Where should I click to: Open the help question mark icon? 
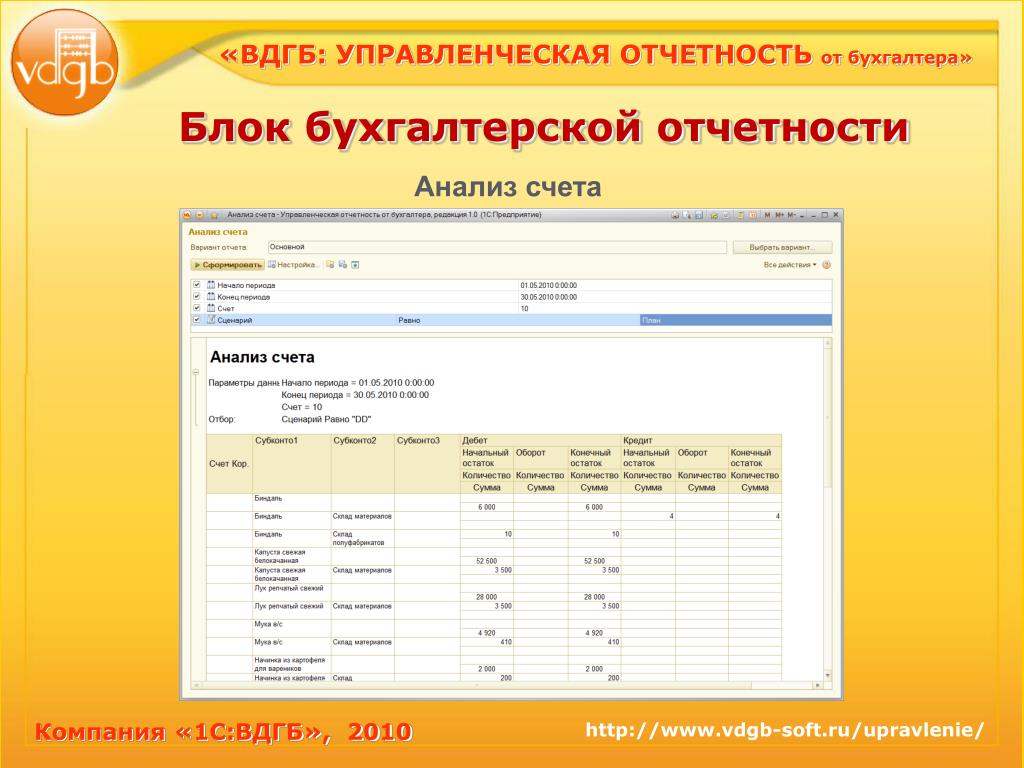click(x=826, y=265)
